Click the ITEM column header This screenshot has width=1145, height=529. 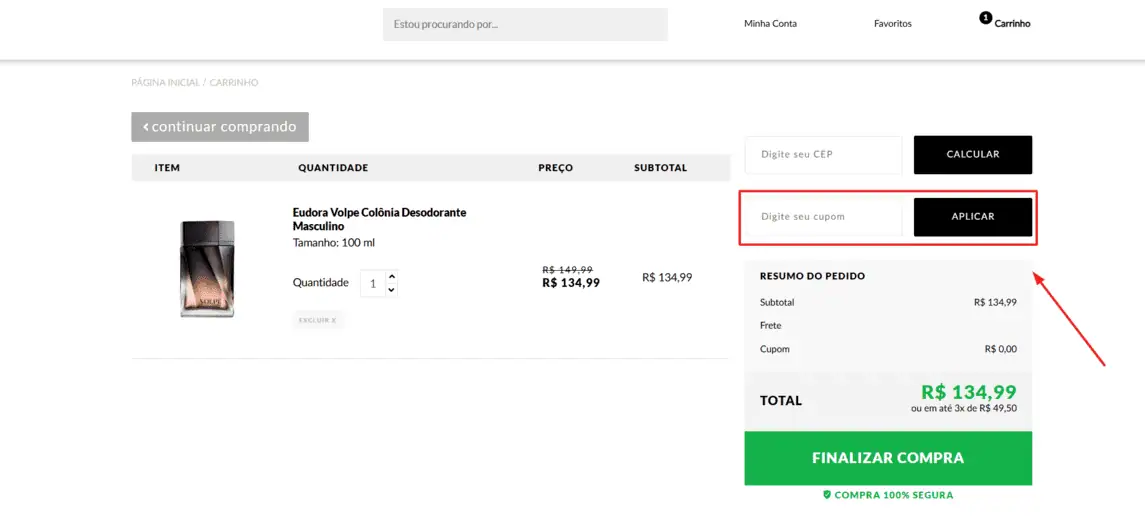tap(167, 168)
